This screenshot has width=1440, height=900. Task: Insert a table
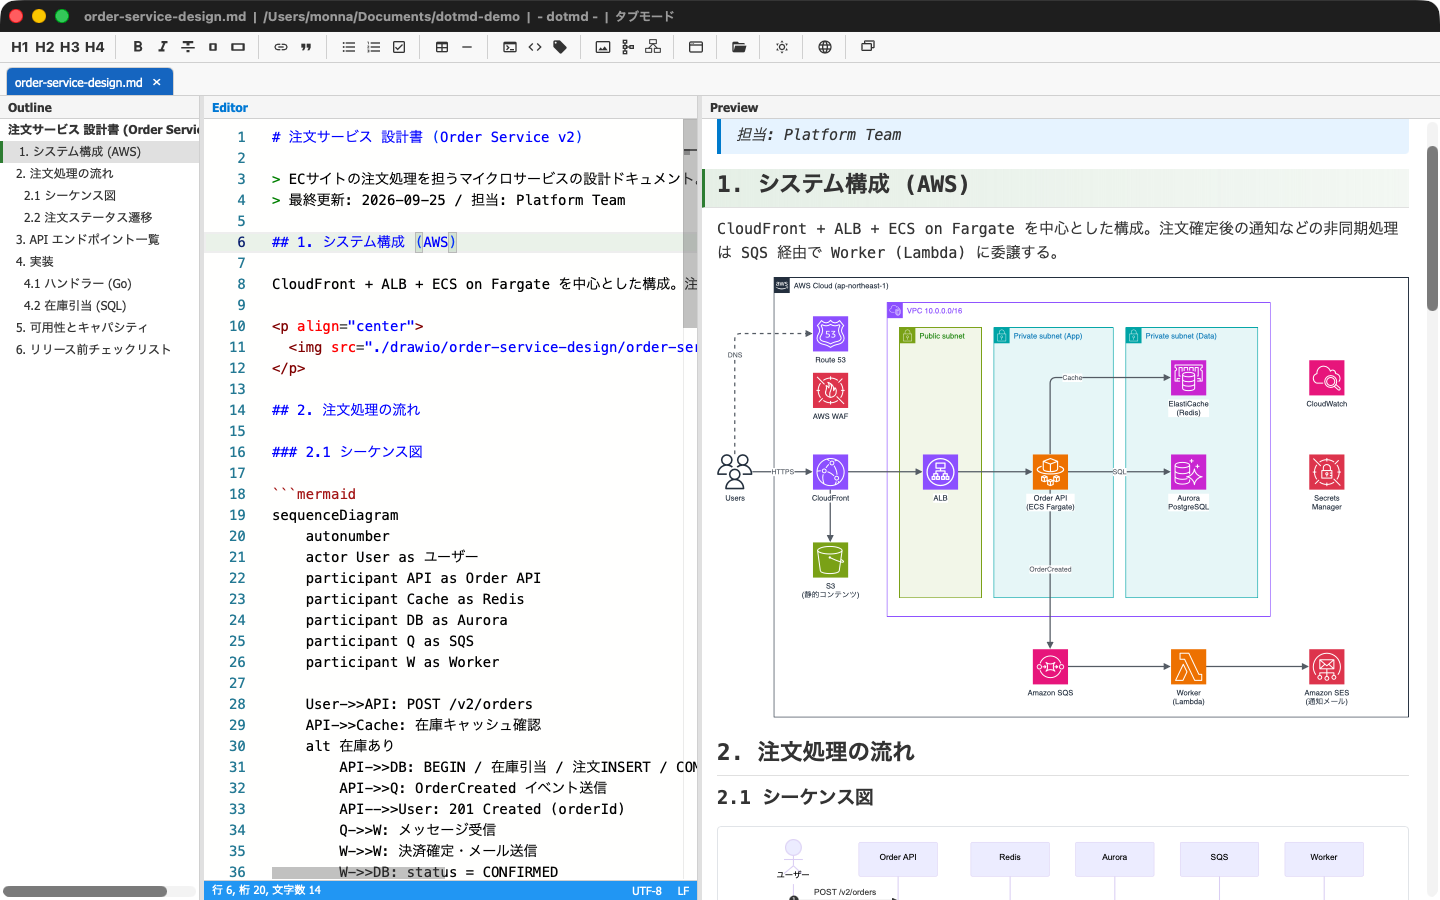click(x=442, y=47)
